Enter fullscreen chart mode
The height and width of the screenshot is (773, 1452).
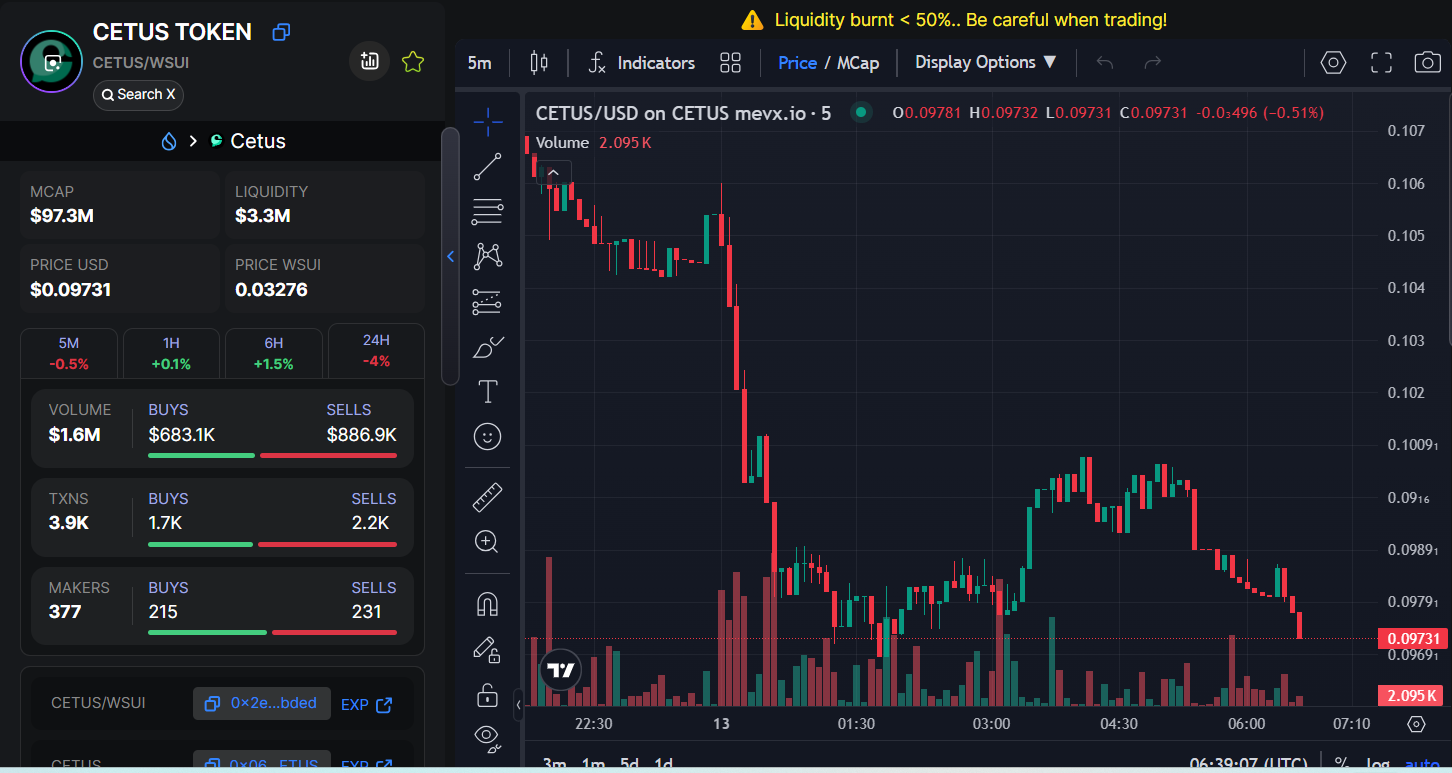click(1381, 63)
